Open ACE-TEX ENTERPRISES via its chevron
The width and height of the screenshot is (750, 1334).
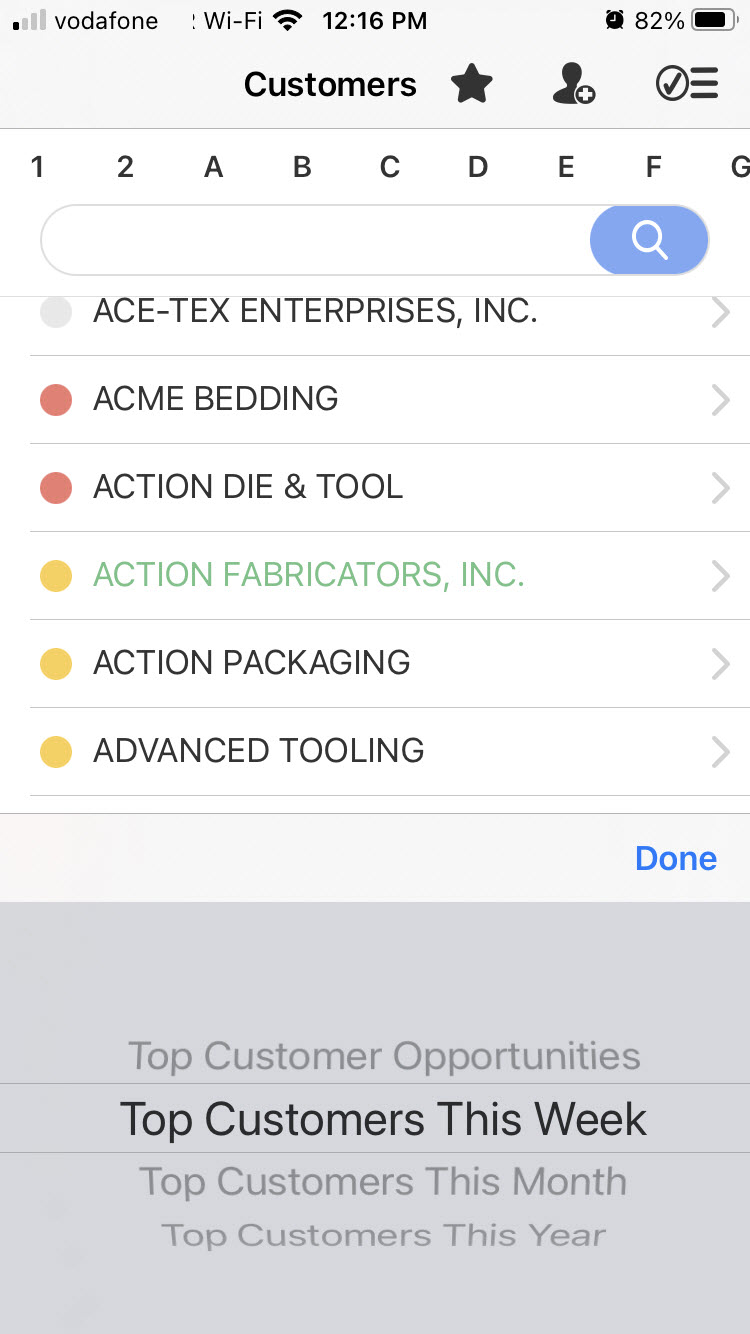[721, 313]
